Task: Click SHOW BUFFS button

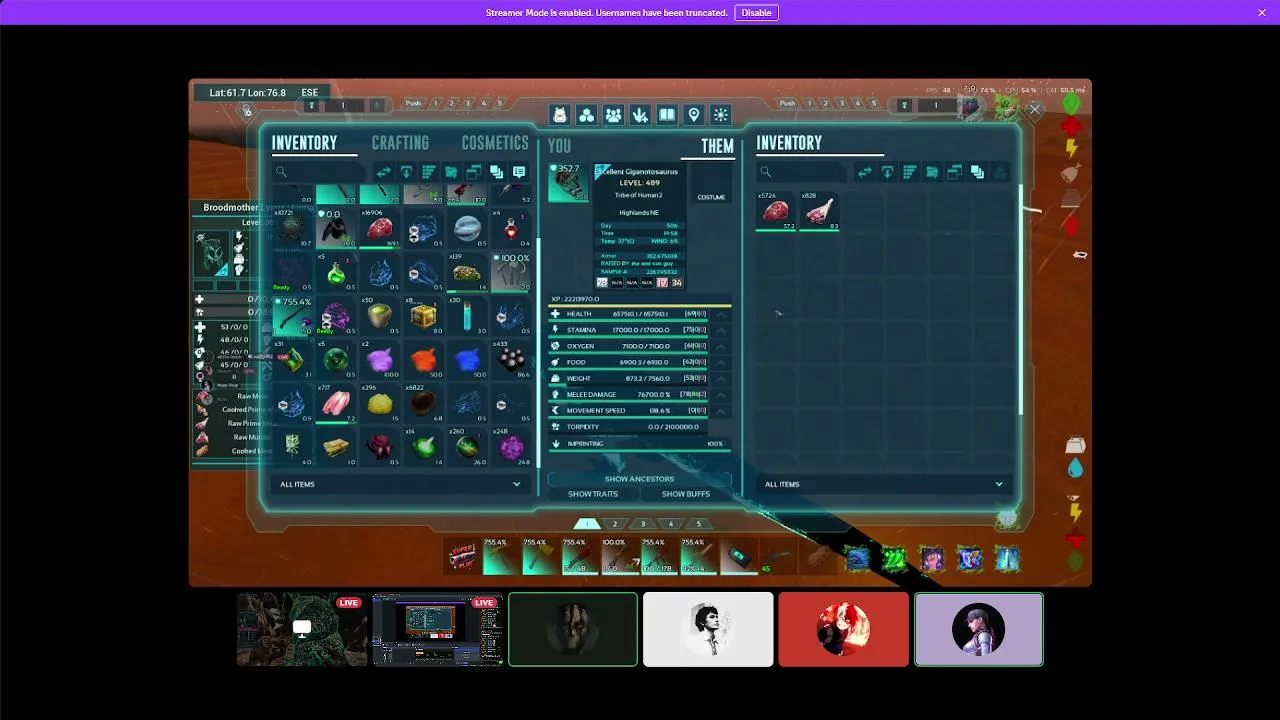Action: point(686,494)
